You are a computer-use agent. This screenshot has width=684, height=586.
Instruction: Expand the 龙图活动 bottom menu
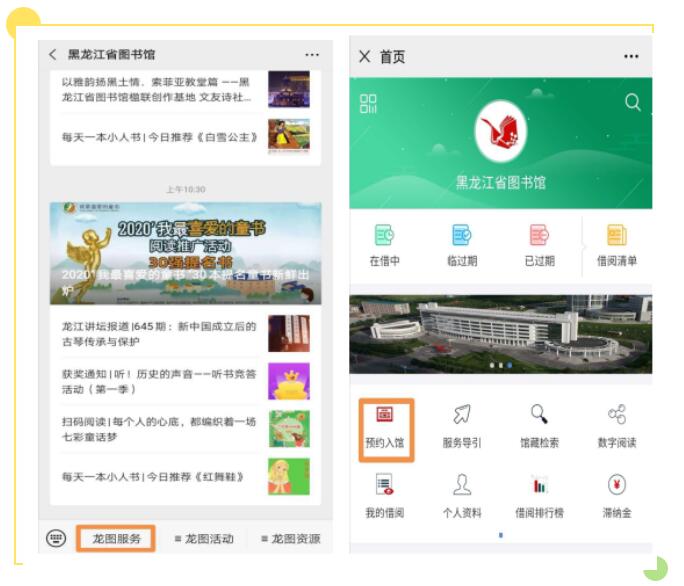pos(204,538)
